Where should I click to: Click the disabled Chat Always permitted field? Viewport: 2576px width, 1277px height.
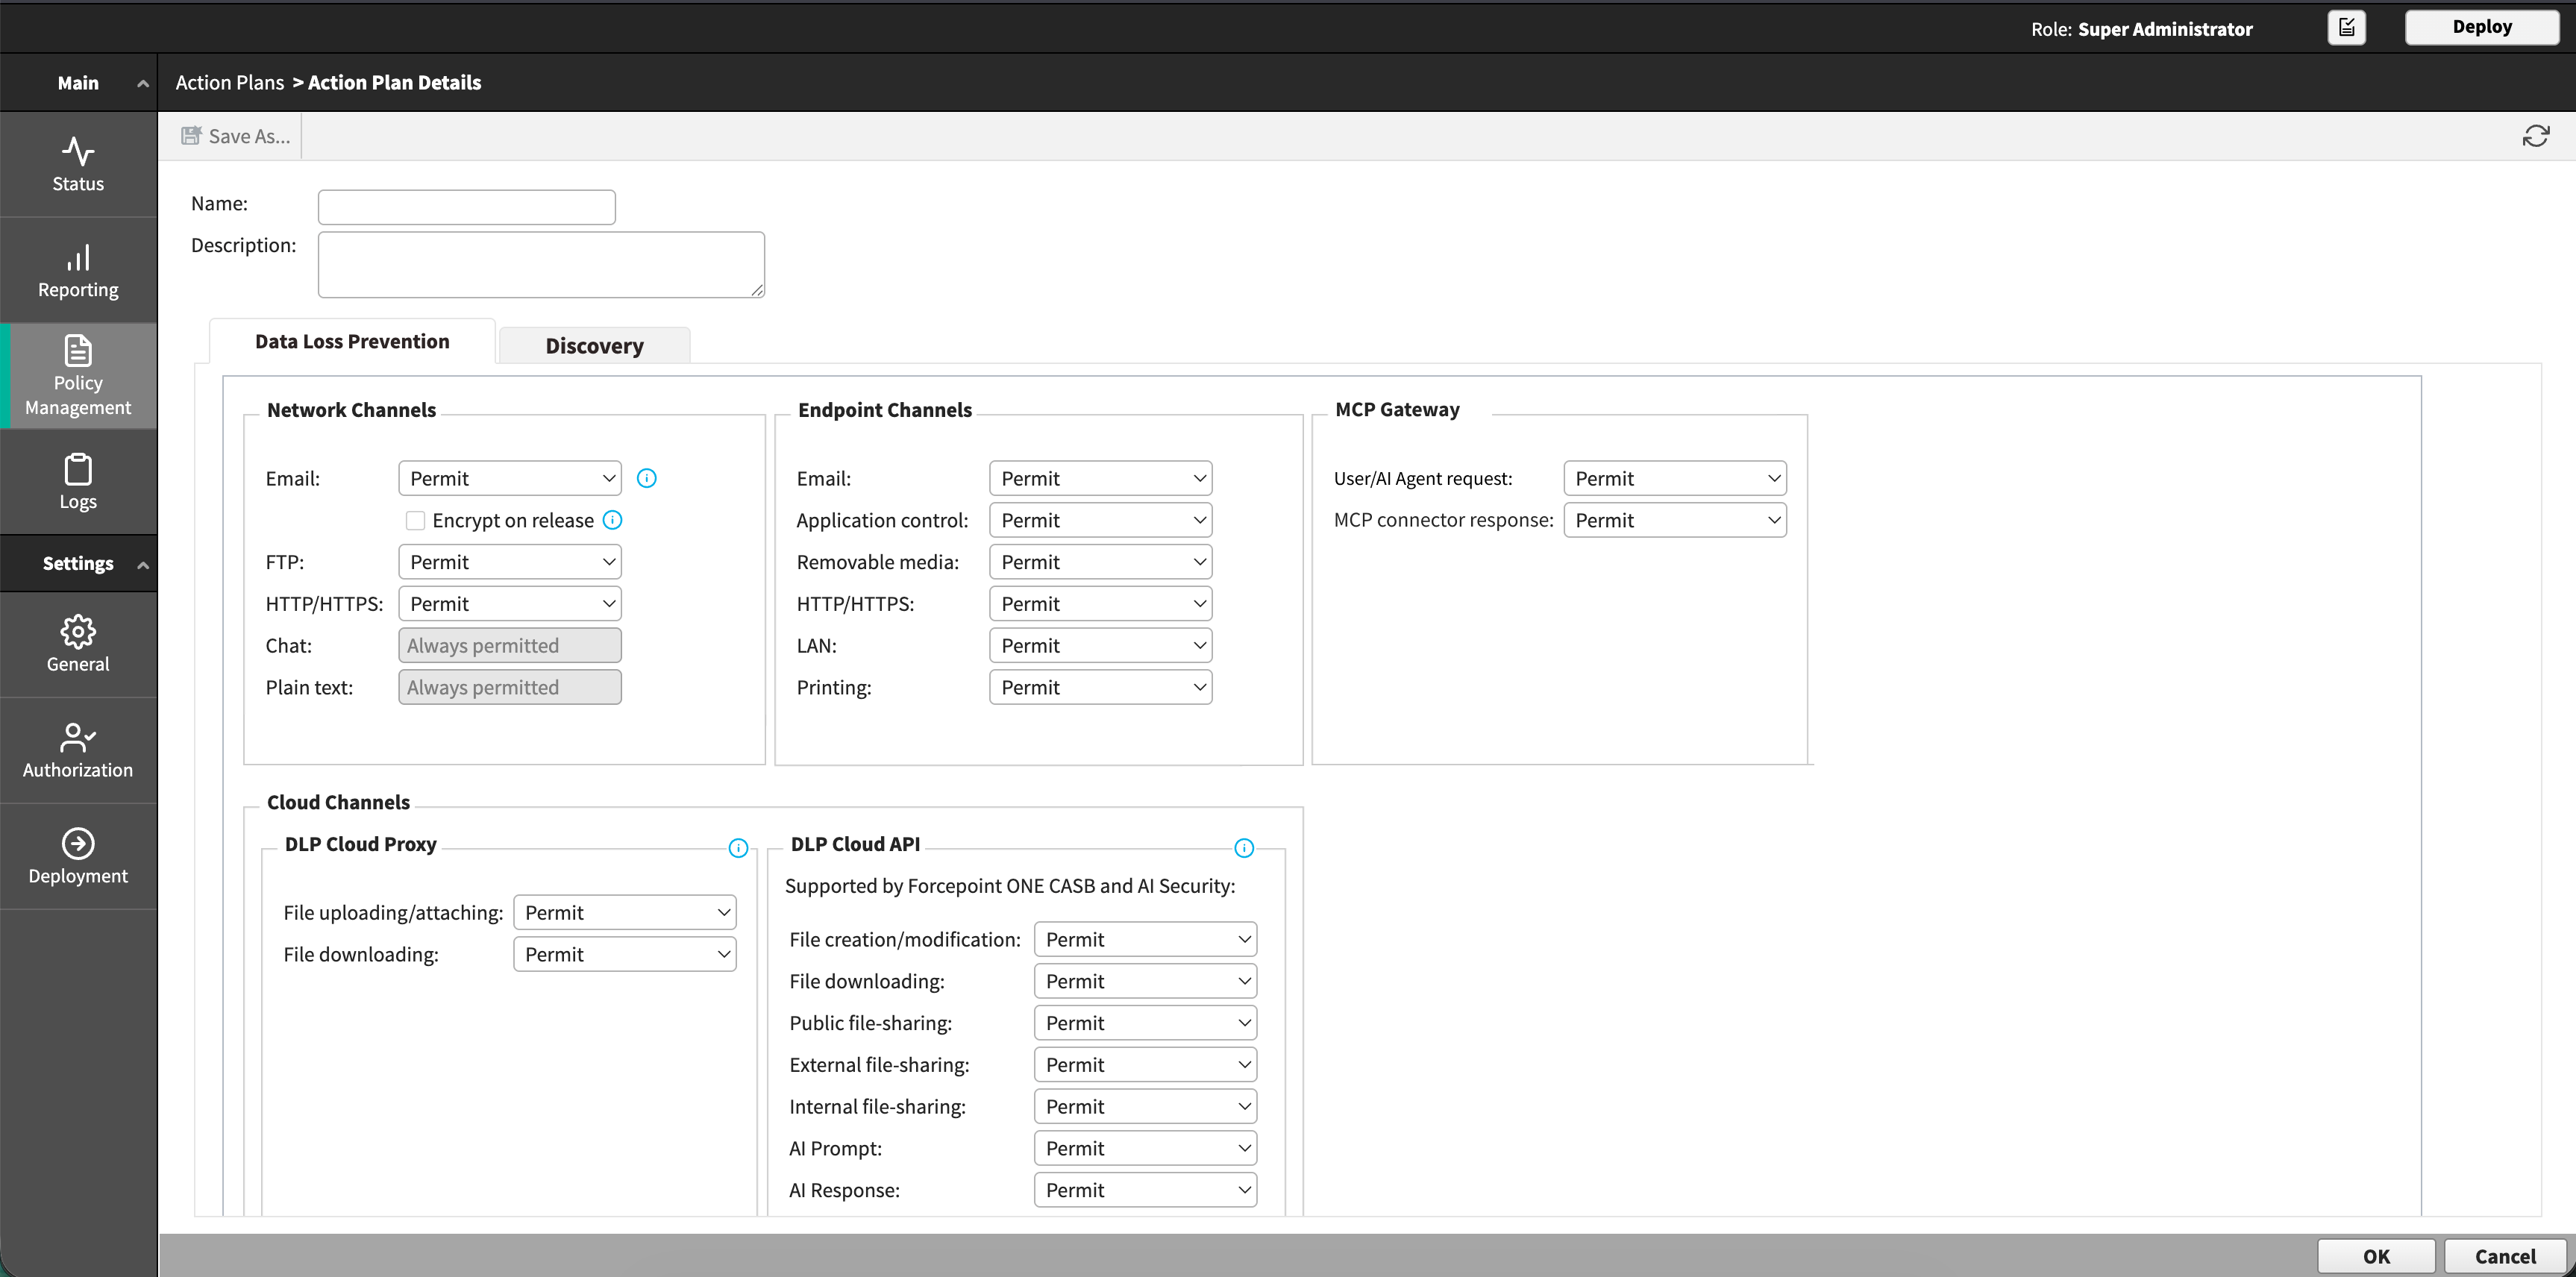tap(510, 646)
